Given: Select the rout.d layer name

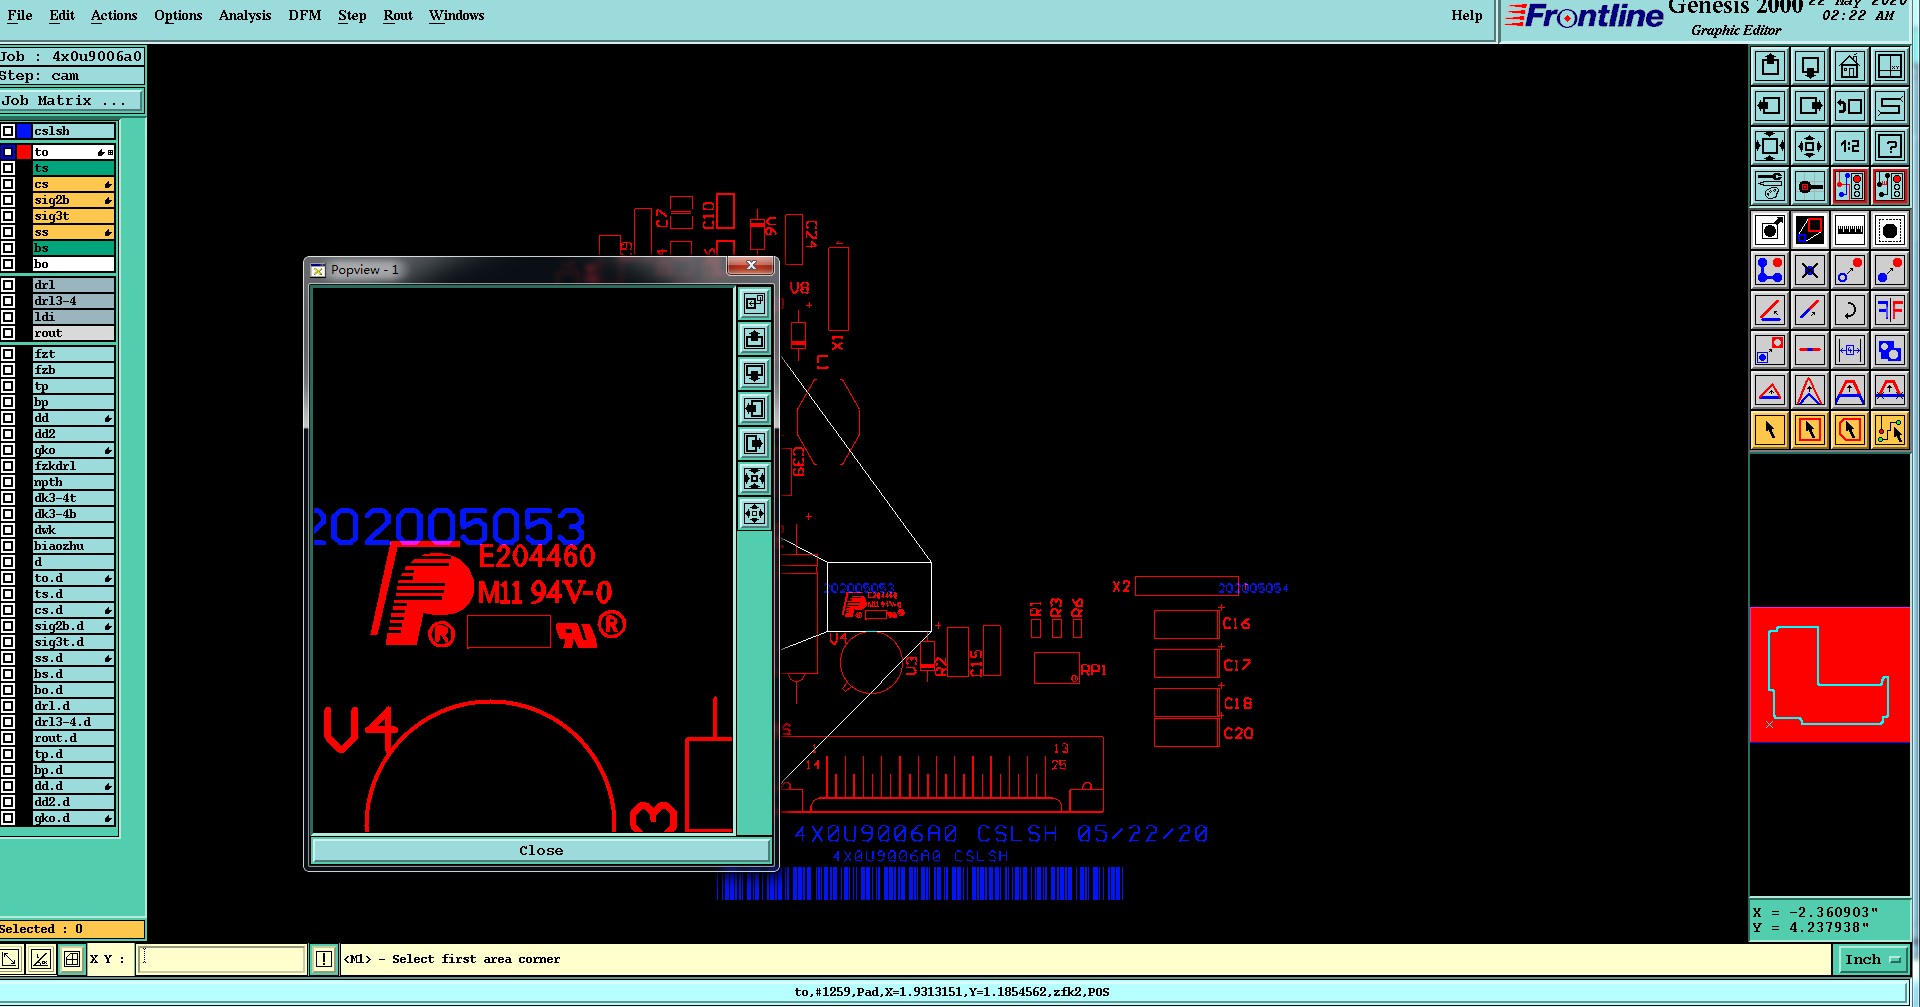Looking at the screenshot, I should pyautogui.click(x=74, y=738).
